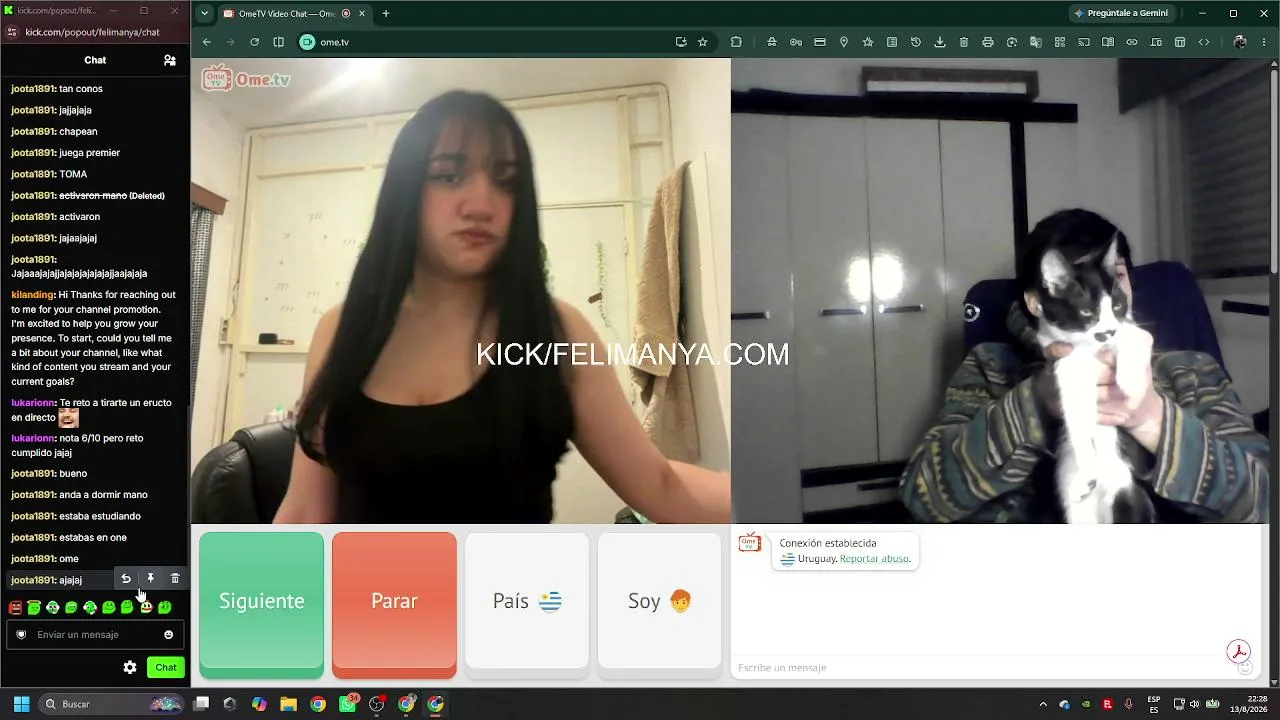
Task: Open Kick chat settings gear
Action: click(x=130, y=667)
